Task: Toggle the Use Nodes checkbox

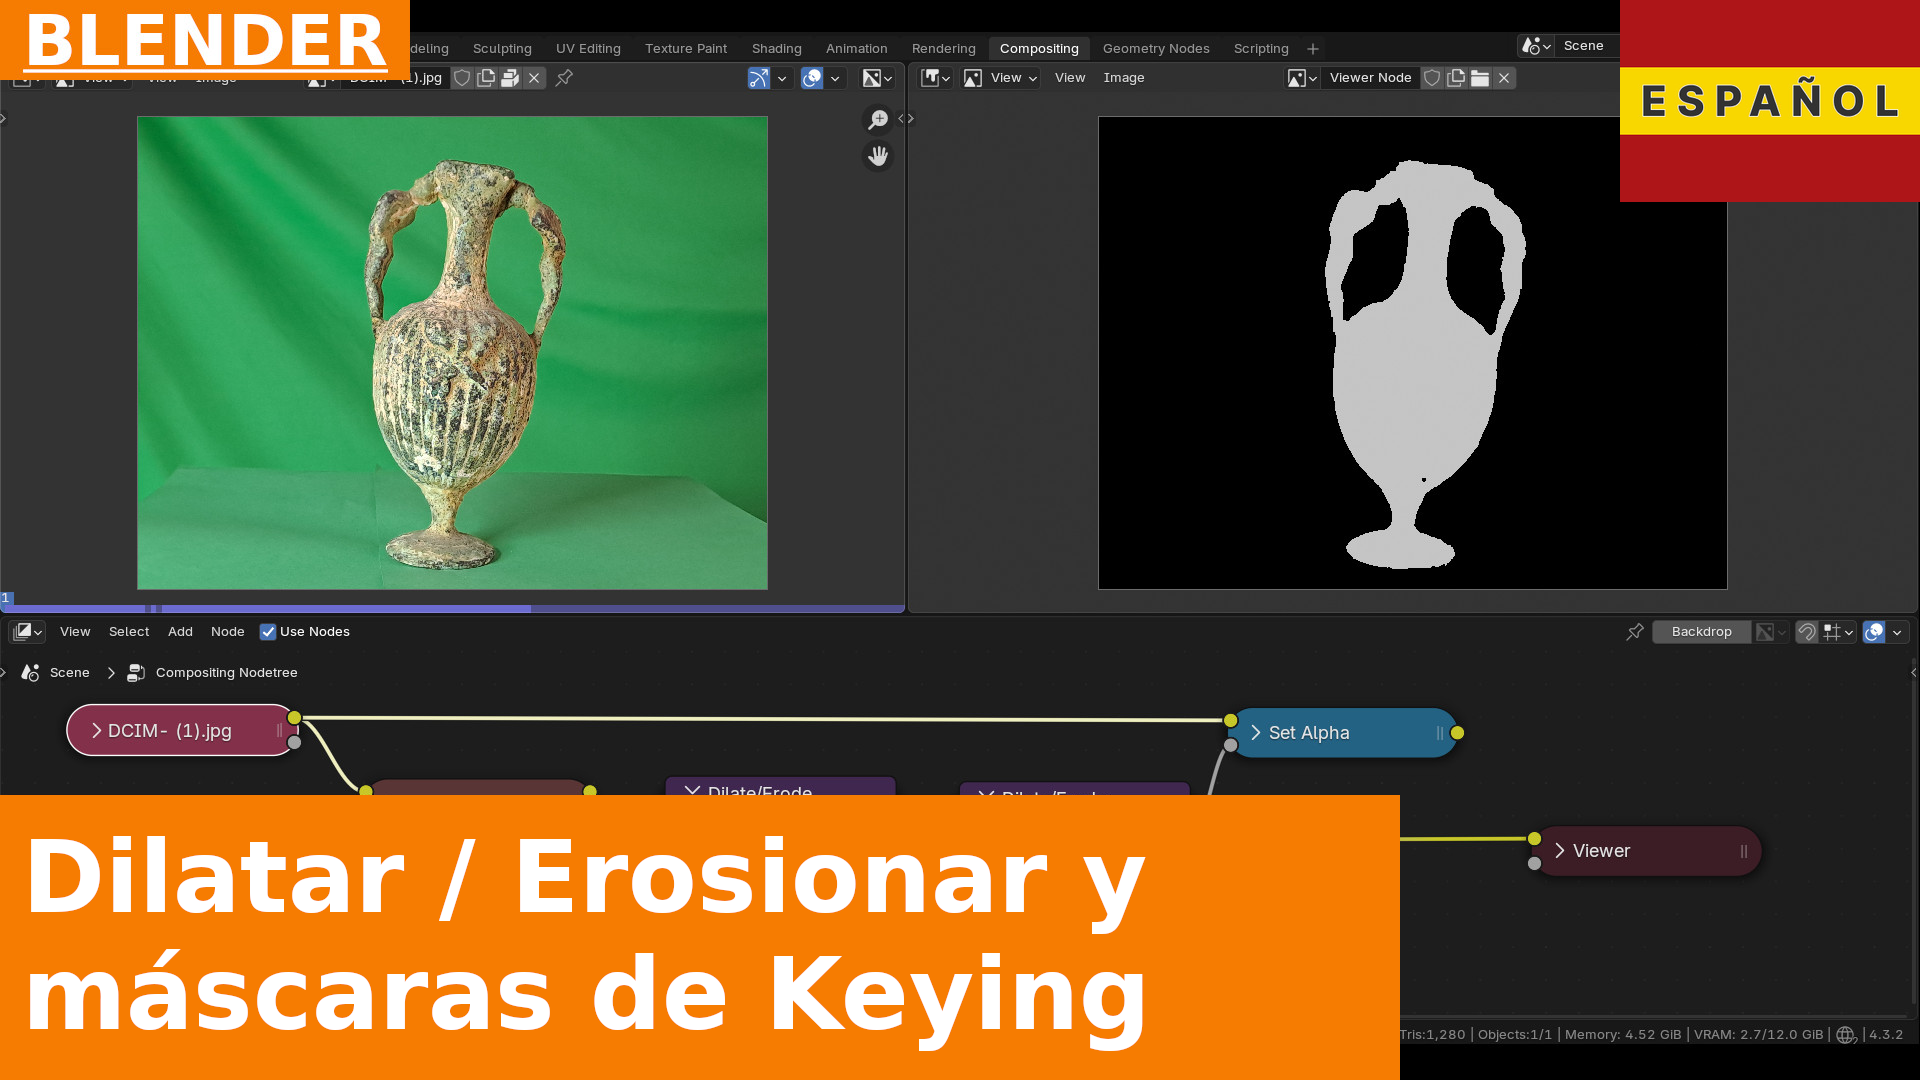Action: (x=268, y=632)
